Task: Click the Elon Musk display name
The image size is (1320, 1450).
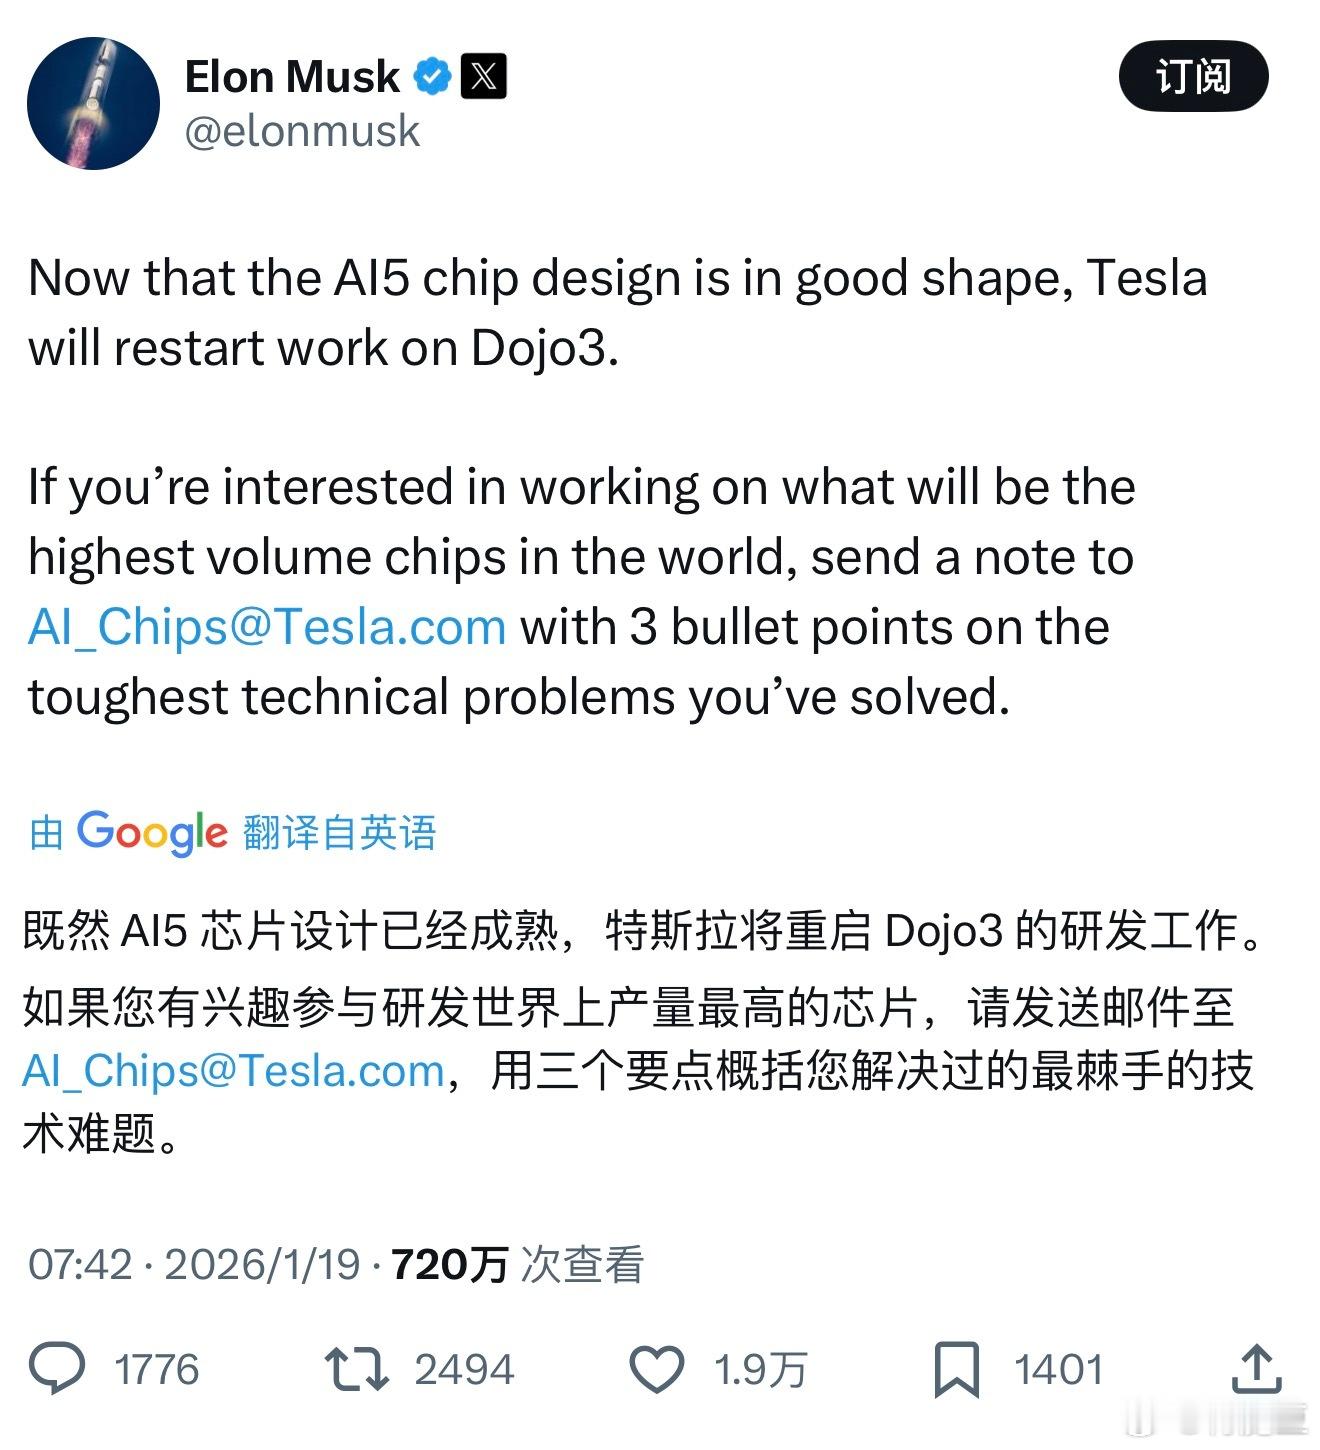Action: (x=292, y=77)
